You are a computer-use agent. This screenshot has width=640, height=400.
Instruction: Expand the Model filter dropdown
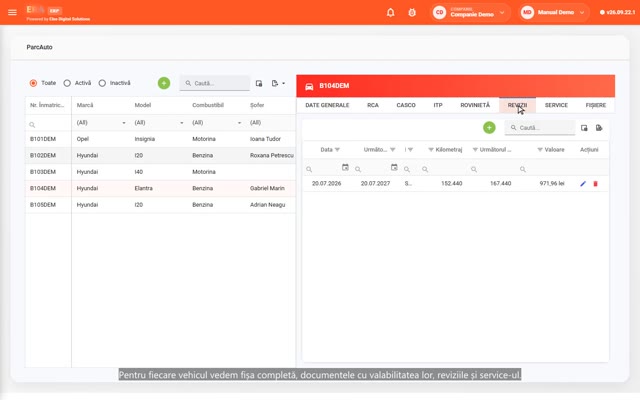[182, 123]
